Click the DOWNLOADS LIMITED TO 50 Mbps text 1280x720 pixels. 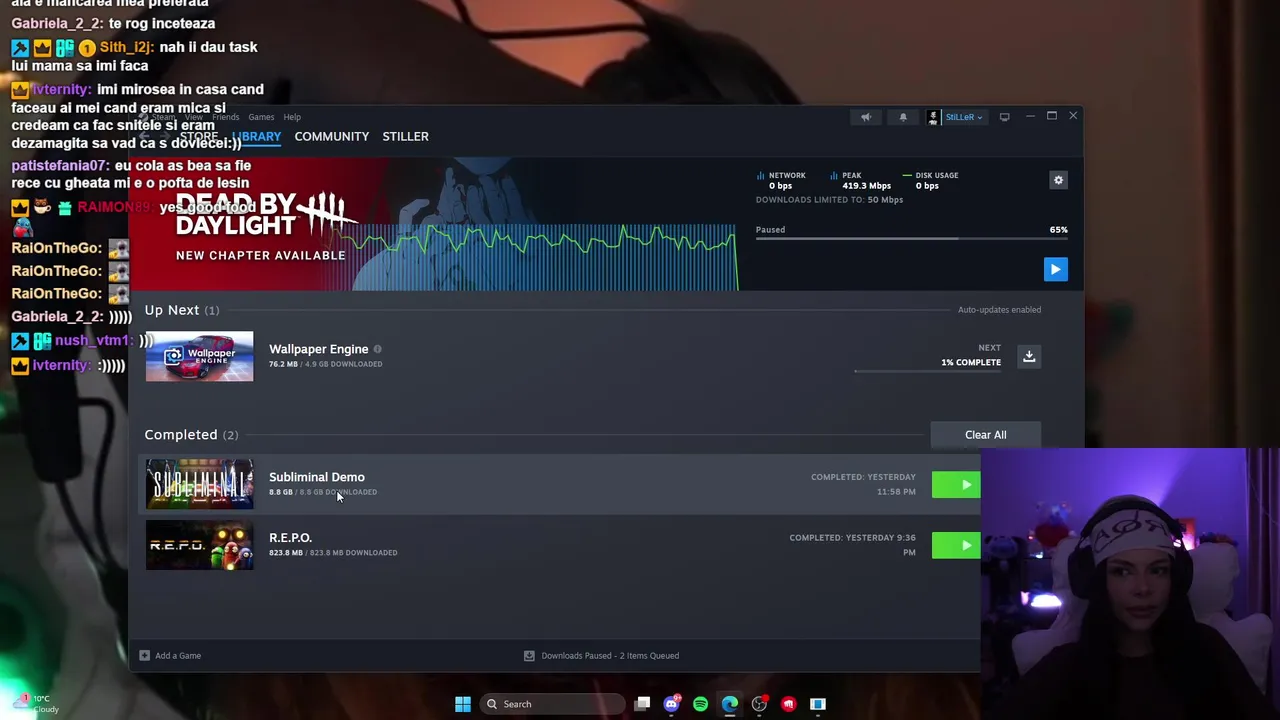tap(829, 200)
